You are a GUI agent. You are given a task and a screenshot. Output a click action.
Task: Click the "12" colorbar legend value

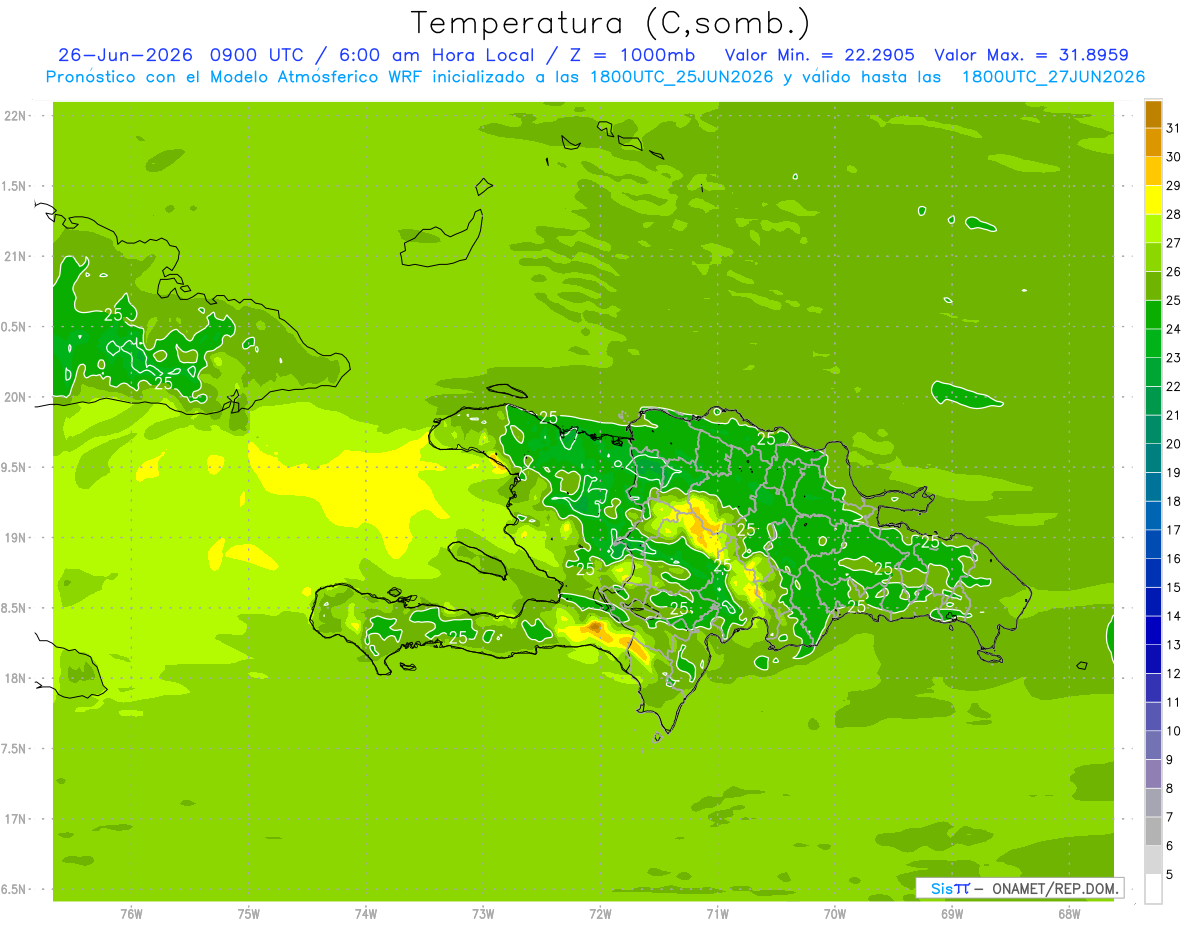[x=1173, y=673]
